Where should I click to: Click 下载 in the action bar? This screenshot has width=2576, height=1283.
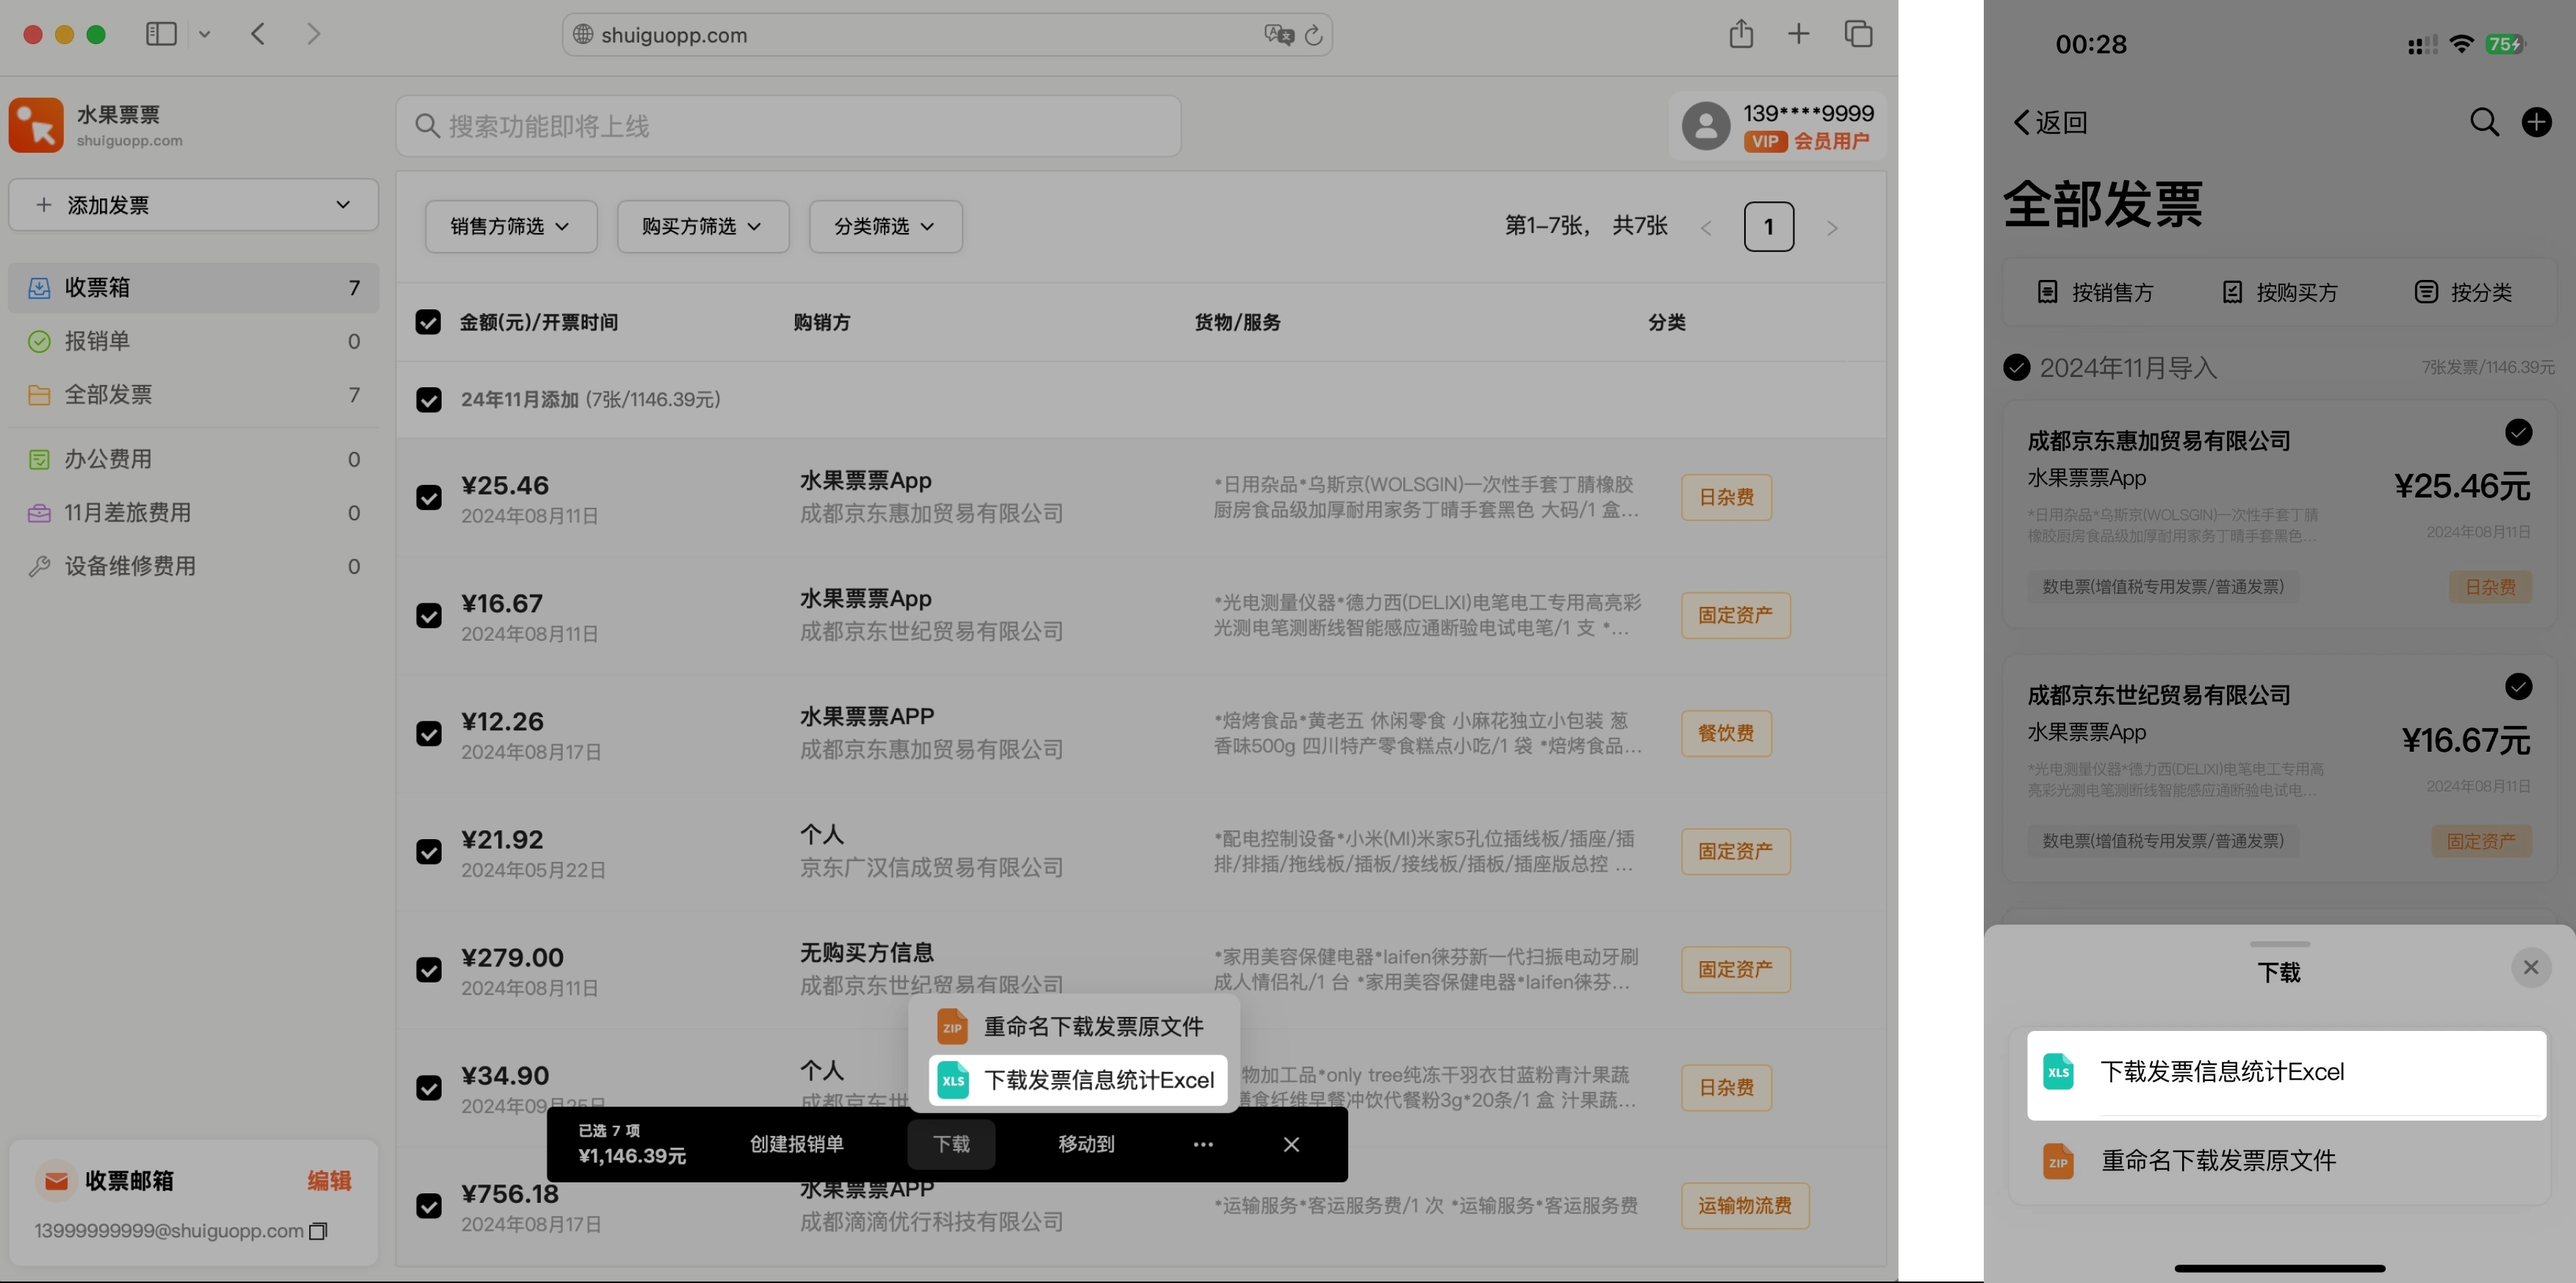point(951,1144)
